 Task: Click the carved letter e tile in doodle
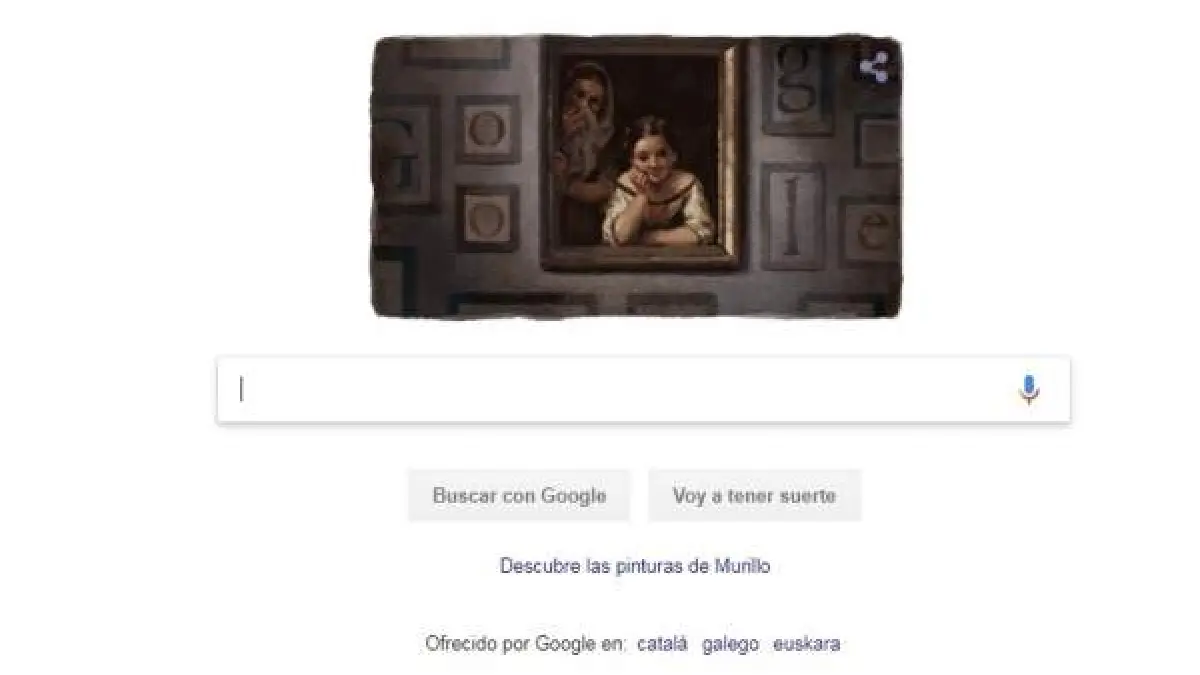pos(870,232)
